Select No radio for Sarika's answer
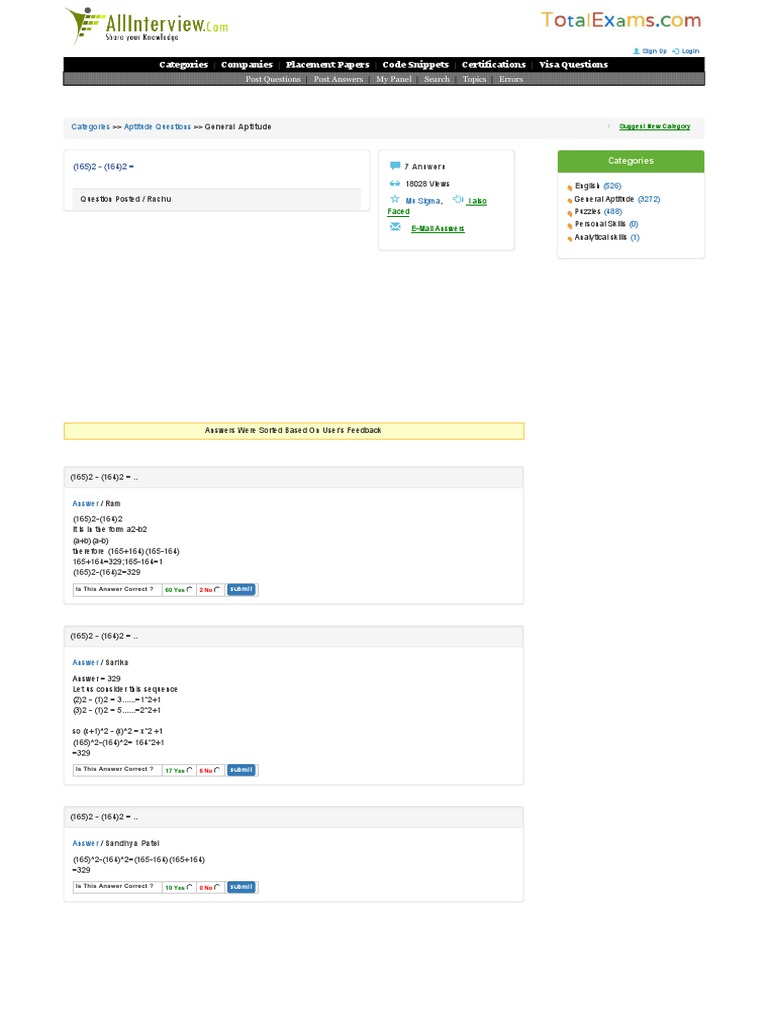The width and height of the screenshot is (768, 1024). [x=217, y=770]
